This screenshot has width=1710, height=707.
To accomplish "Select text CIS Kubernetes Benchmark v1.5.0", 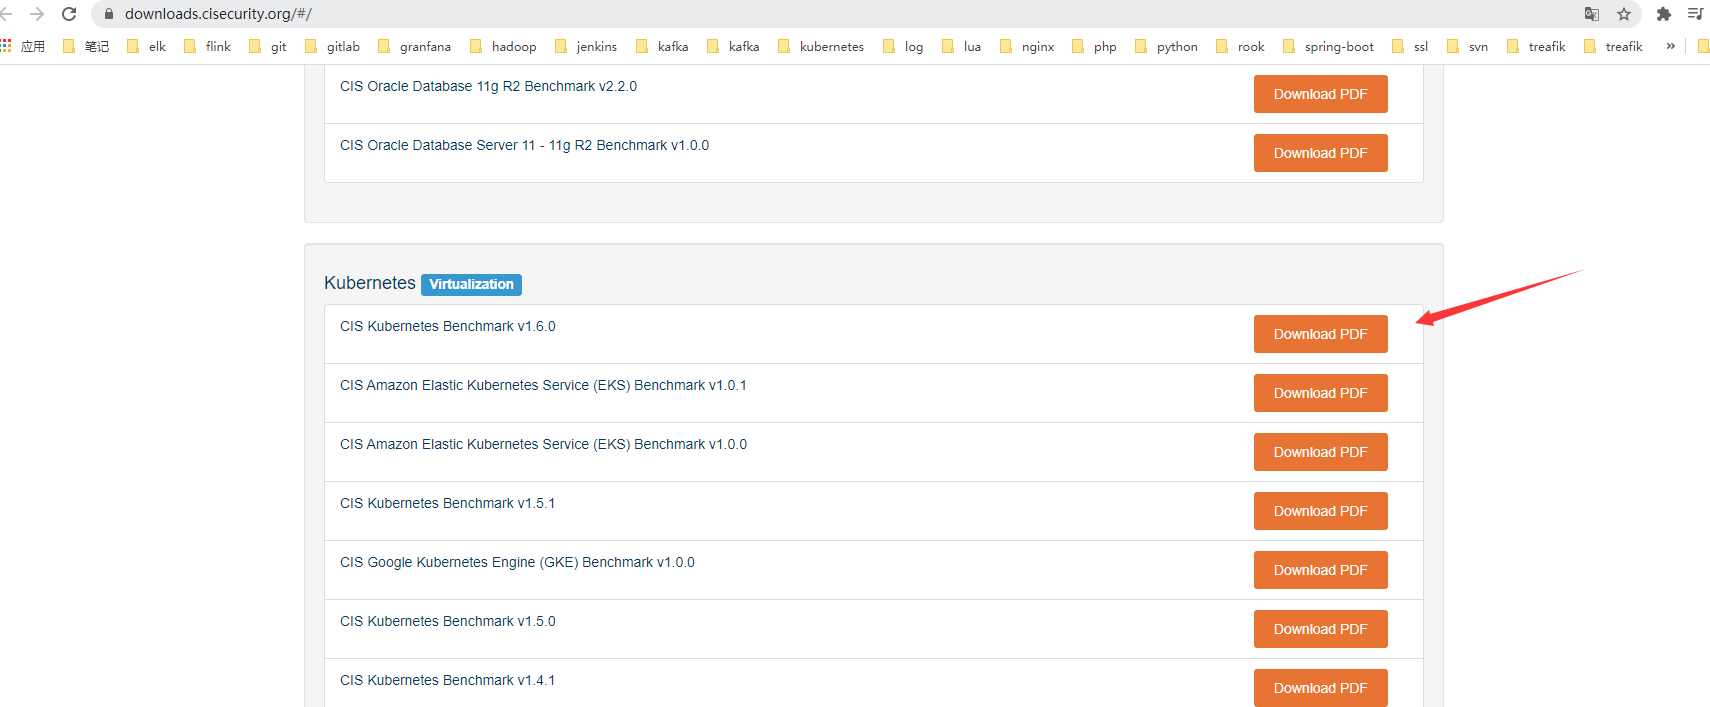I will click(447, 622).
